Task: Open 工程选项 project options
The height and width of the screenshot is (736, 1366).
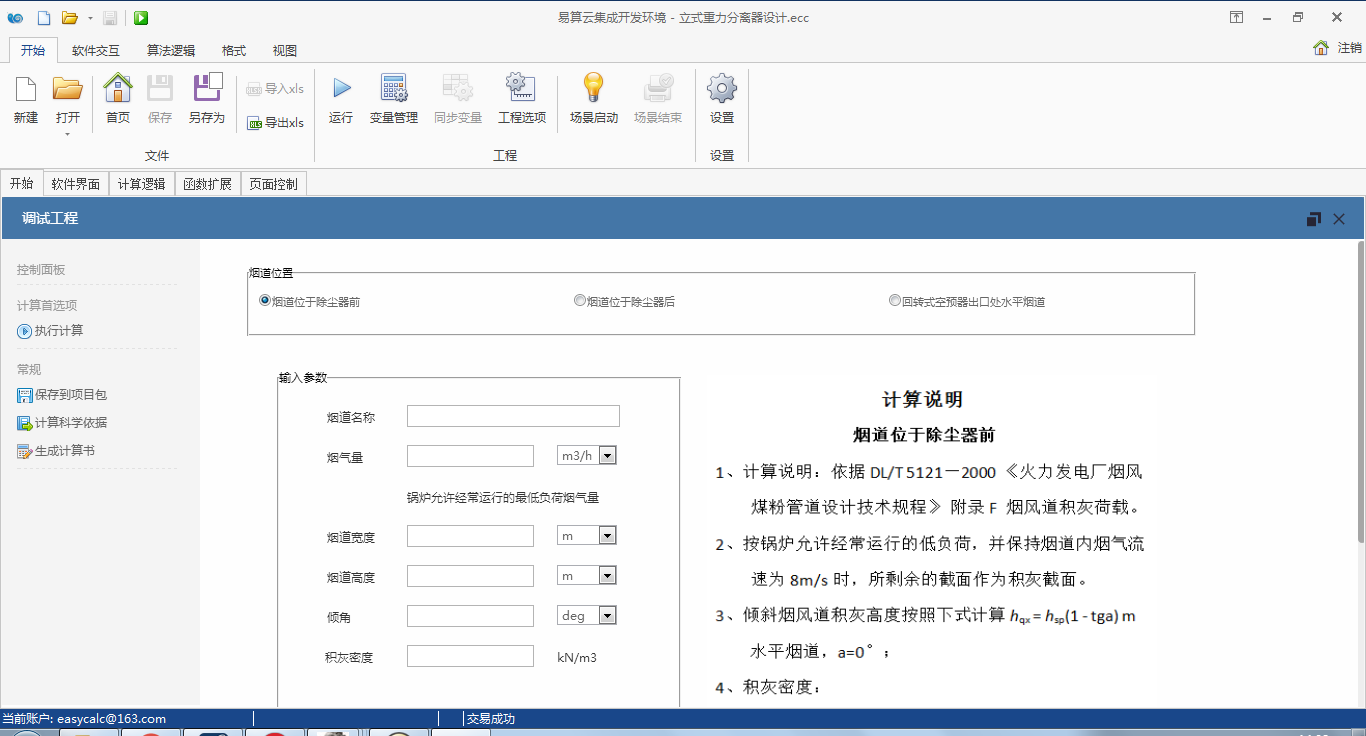Action: 522,90
